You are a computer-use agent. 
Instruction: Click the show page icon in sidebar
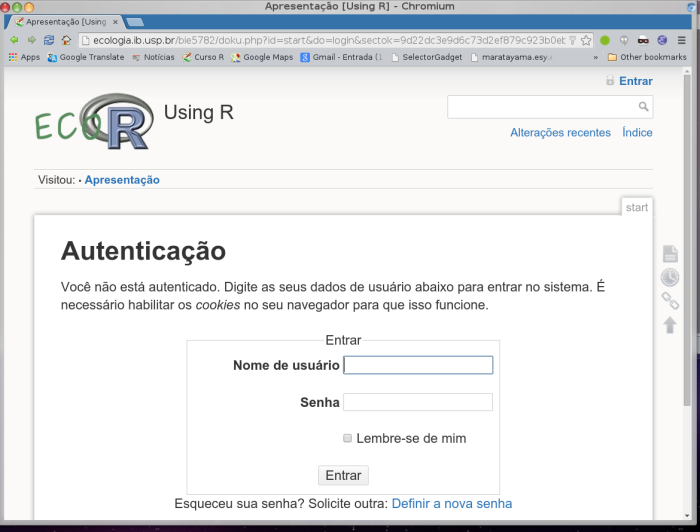670,254
